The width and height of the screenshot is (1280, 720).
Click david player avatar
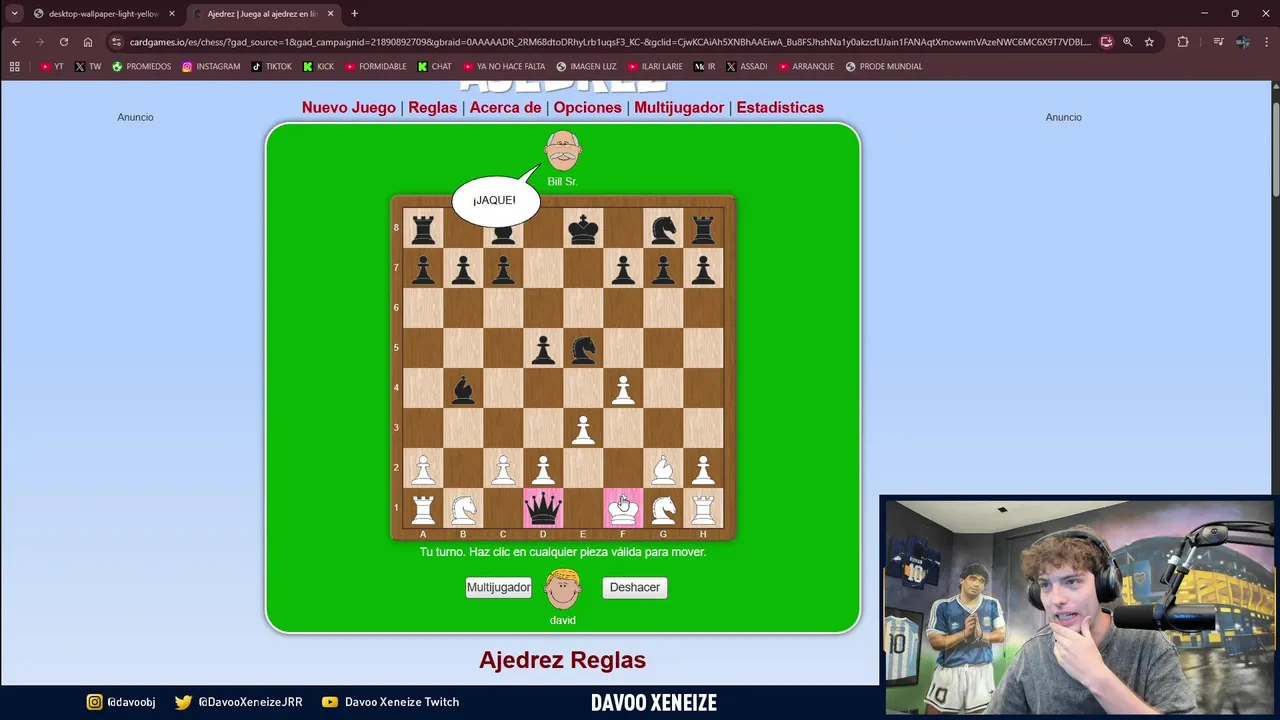click(x=563, y=588)
